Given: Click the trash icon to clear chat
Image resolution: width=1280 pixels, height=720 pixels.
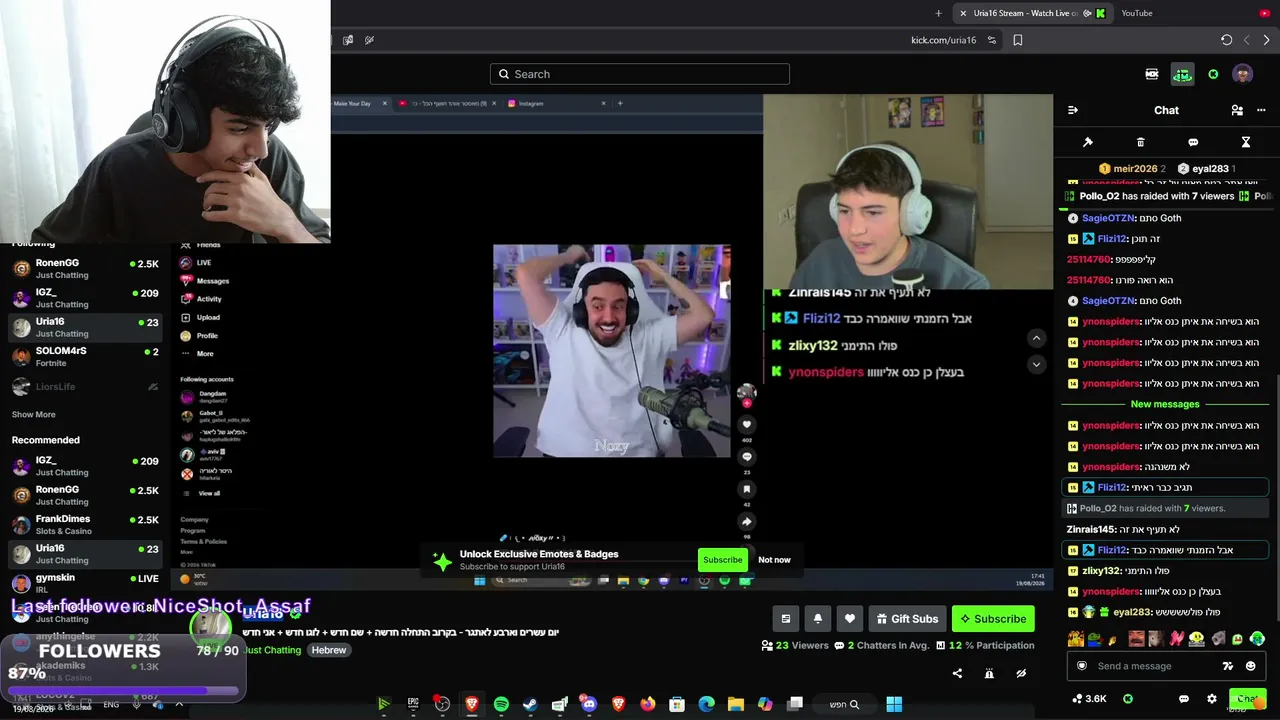Looking at the screenshot, I should tap(1141, 142).
